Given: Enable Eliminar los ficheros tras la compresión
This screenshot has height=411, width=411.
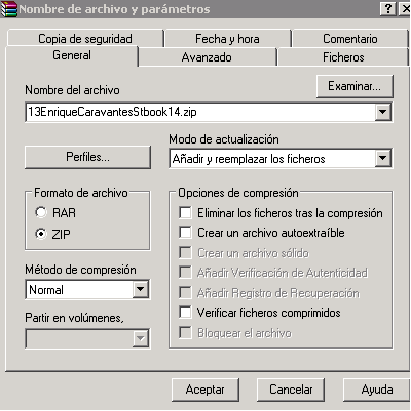Looking at the screenshot, I should coord(185,212).
